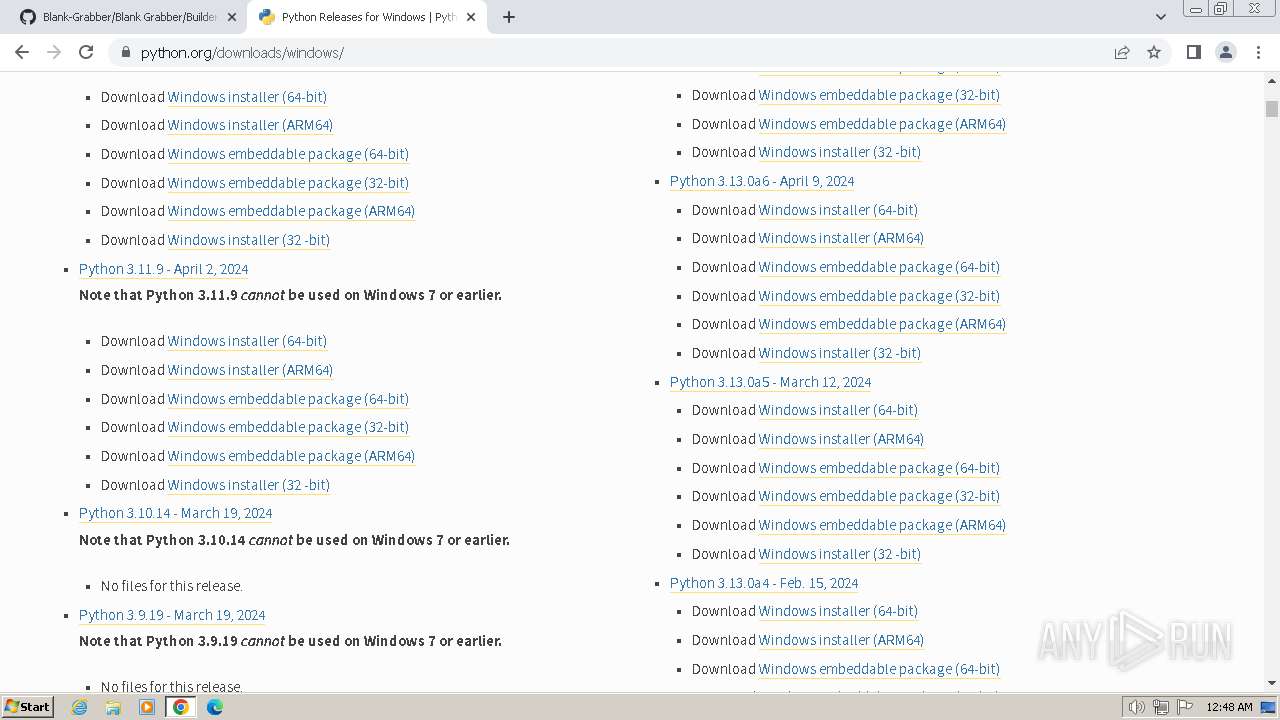Open Python 3.13.0a5 - March 12, 2024 release
Image resolution: width=1280 pixels, height=720 pixels.
click(x=771, y=382)
